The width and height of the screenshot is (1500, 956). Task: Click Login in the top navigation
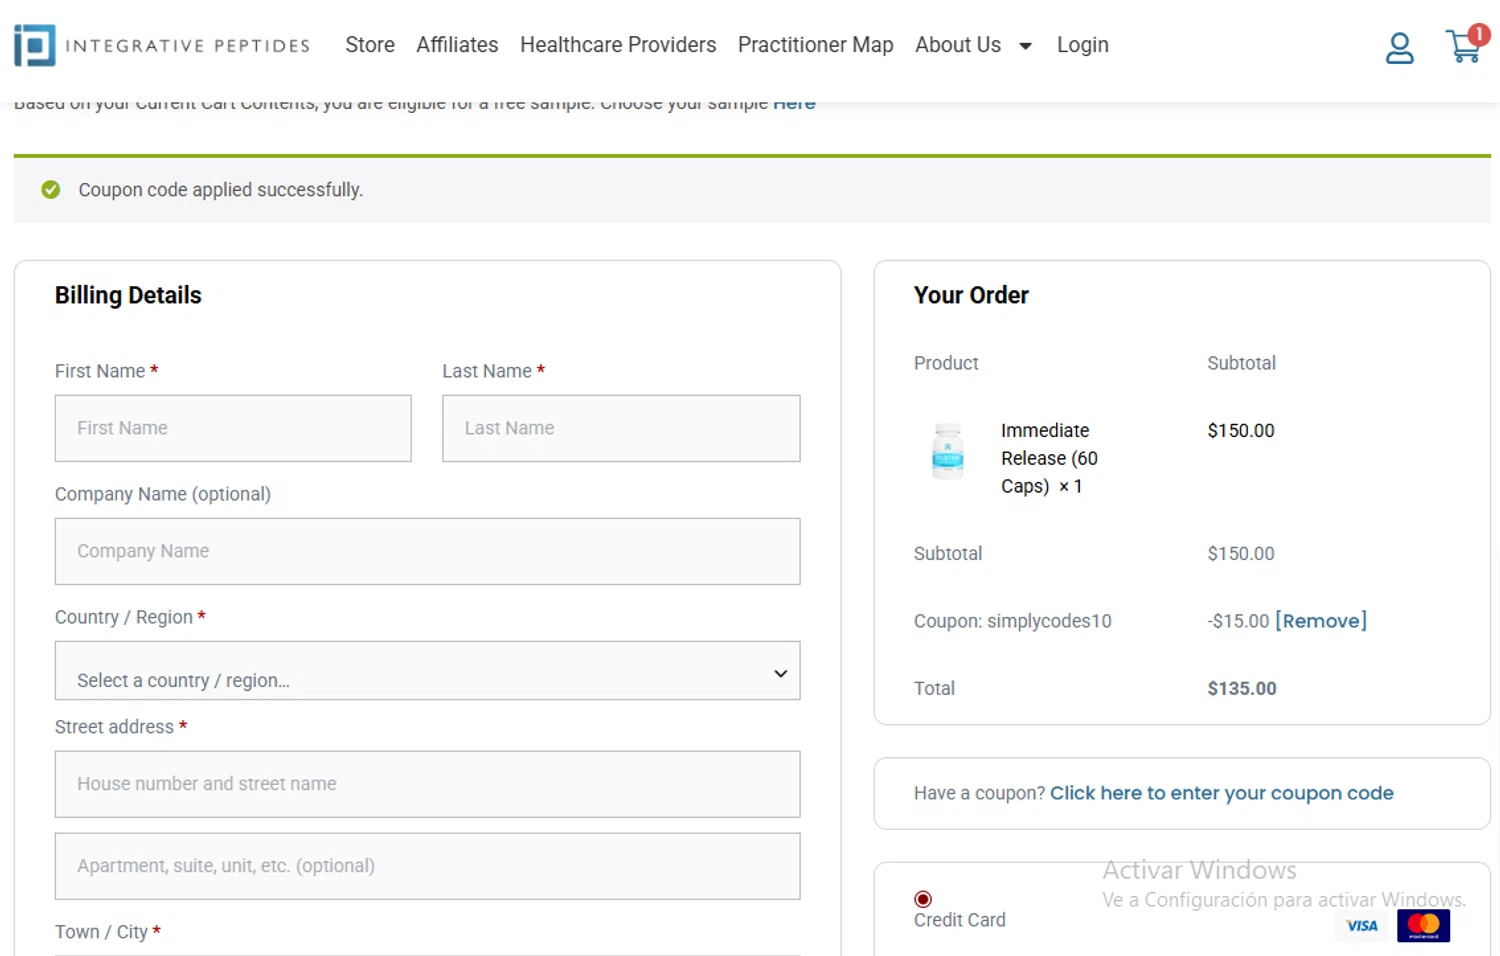pos(1082,45)
